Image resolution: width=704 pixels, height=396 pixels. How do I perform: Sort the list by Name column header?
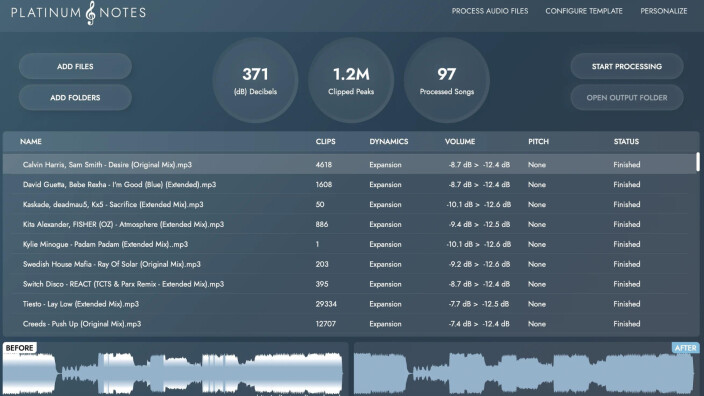(31, 141)
